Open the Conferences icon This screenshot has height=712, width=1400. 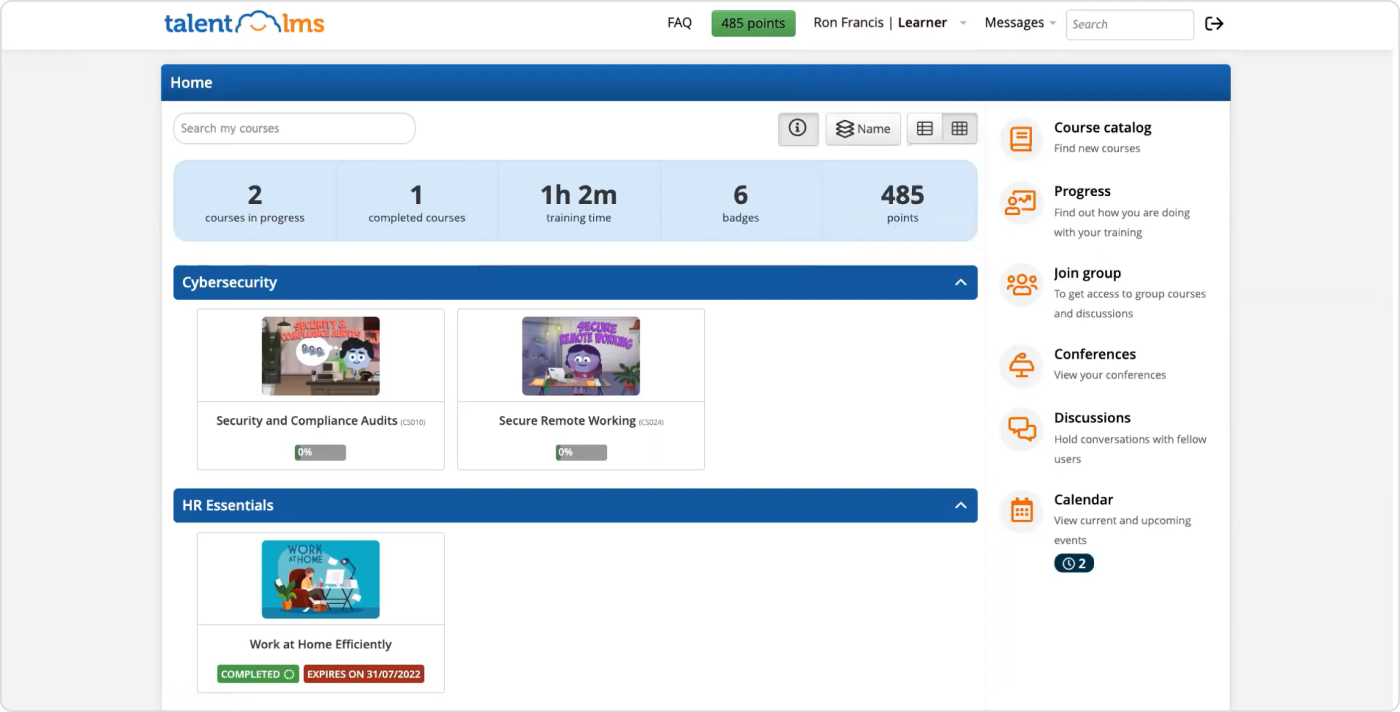(x=1020, y=365)
